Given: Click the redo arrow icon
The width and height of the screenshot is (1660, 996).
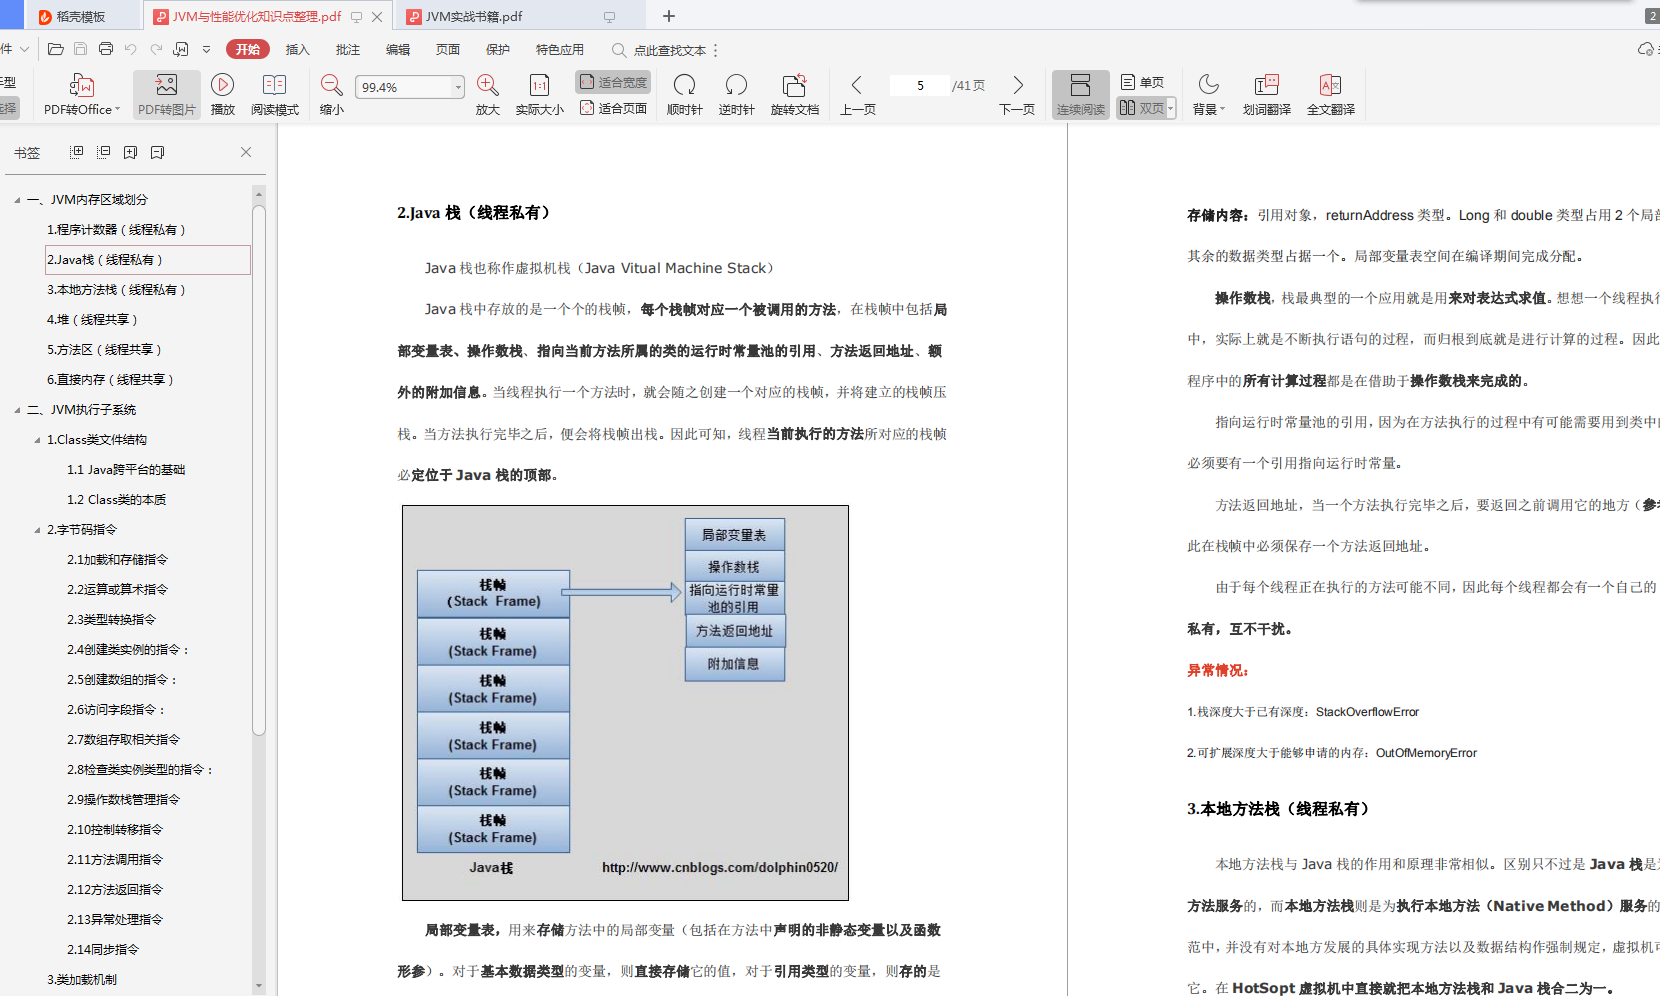Looking at the screenshot, I should (x=156, y=49).
